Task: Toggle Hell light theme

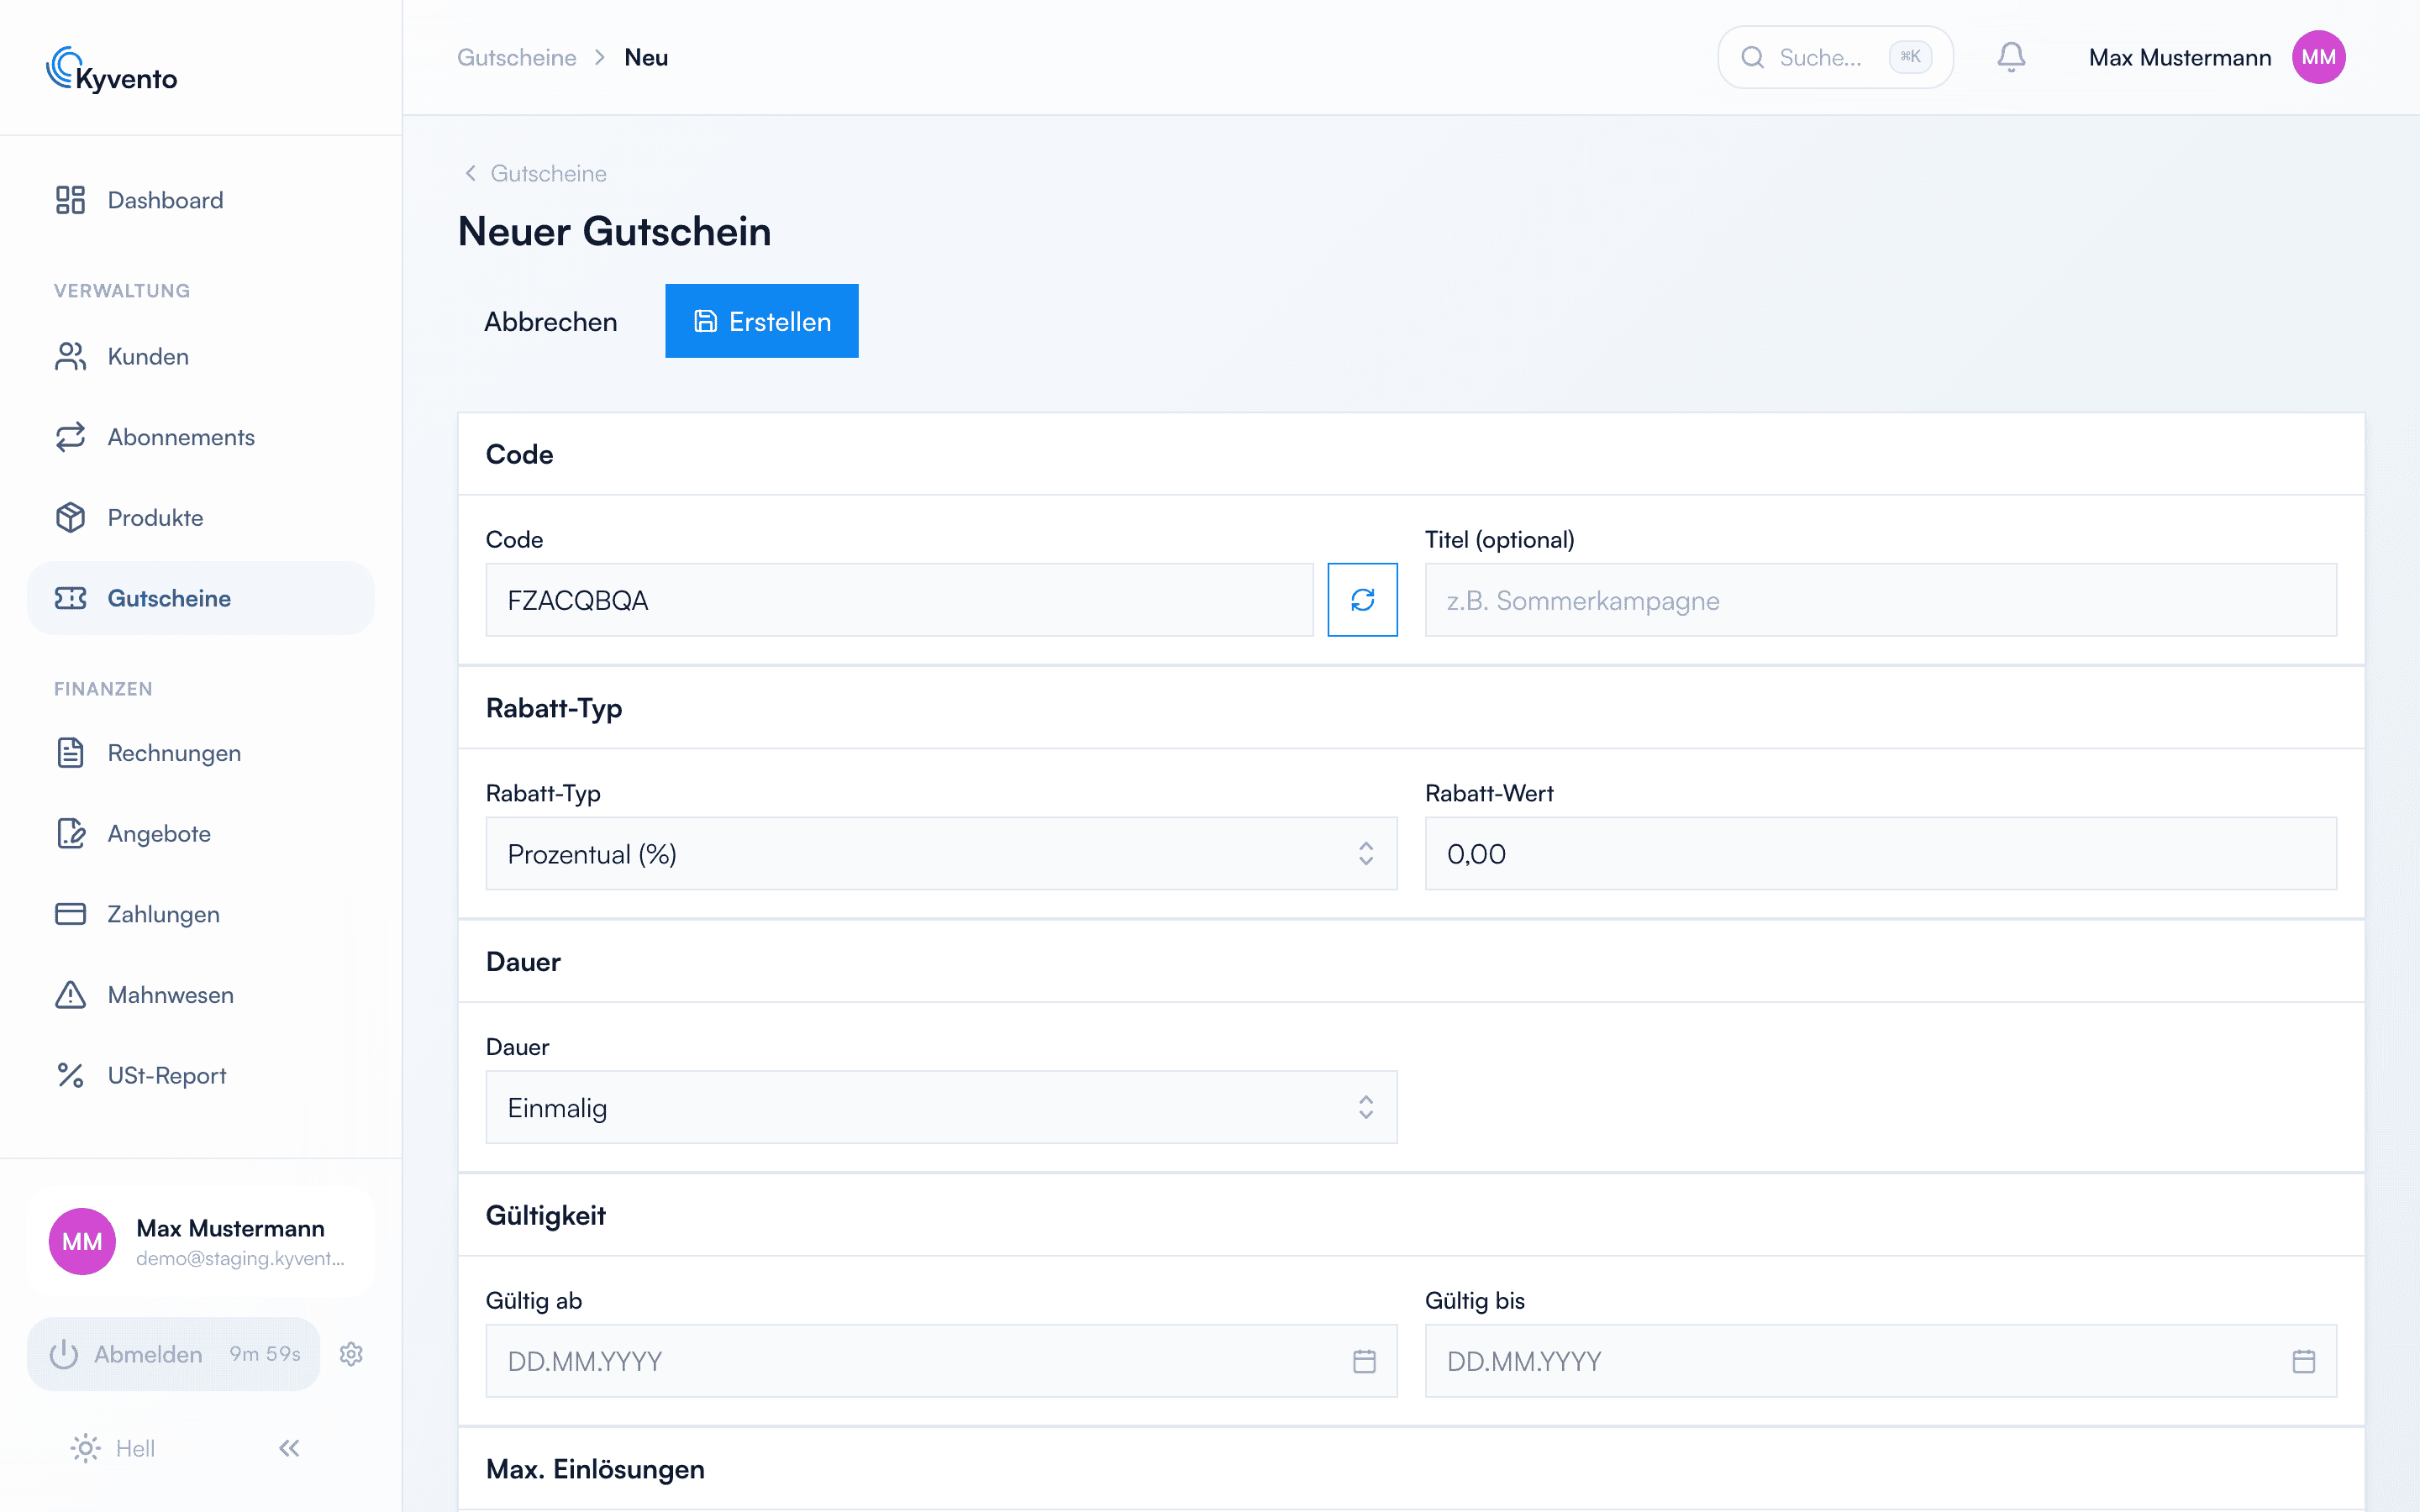Action: [x=113, y=1448]
